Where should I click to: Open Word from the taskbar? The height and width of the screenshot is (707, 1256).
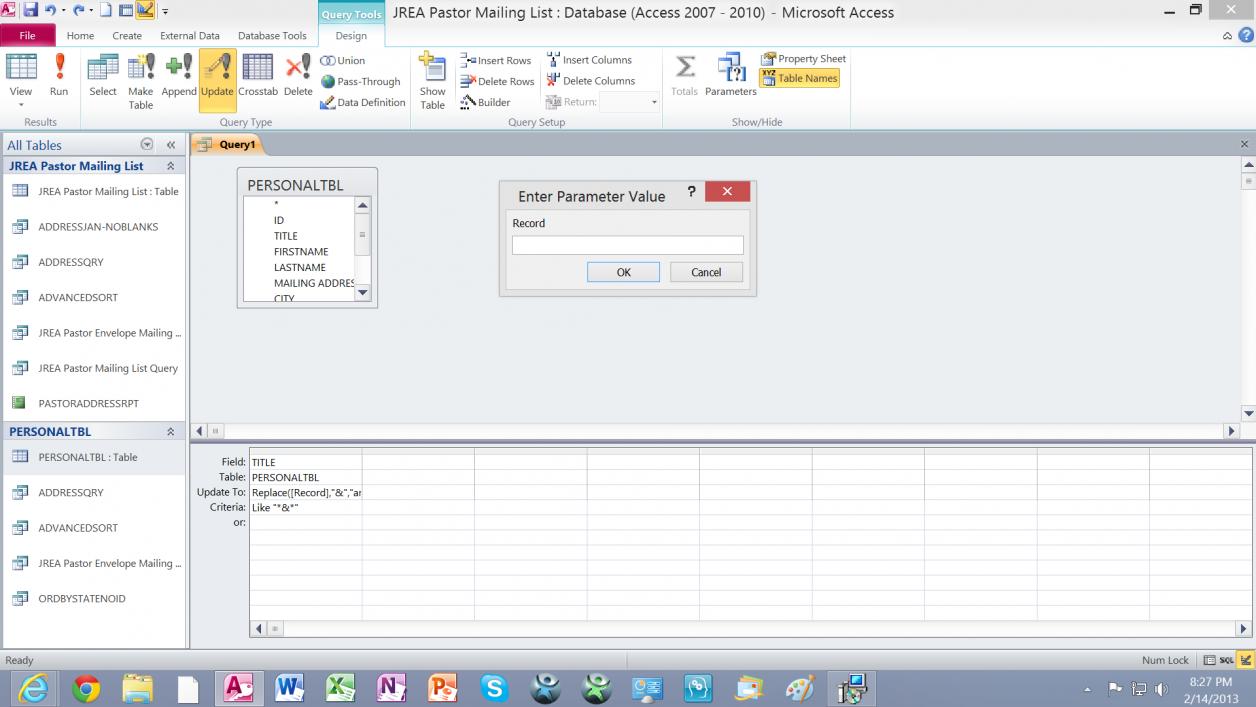pos(289,688)
